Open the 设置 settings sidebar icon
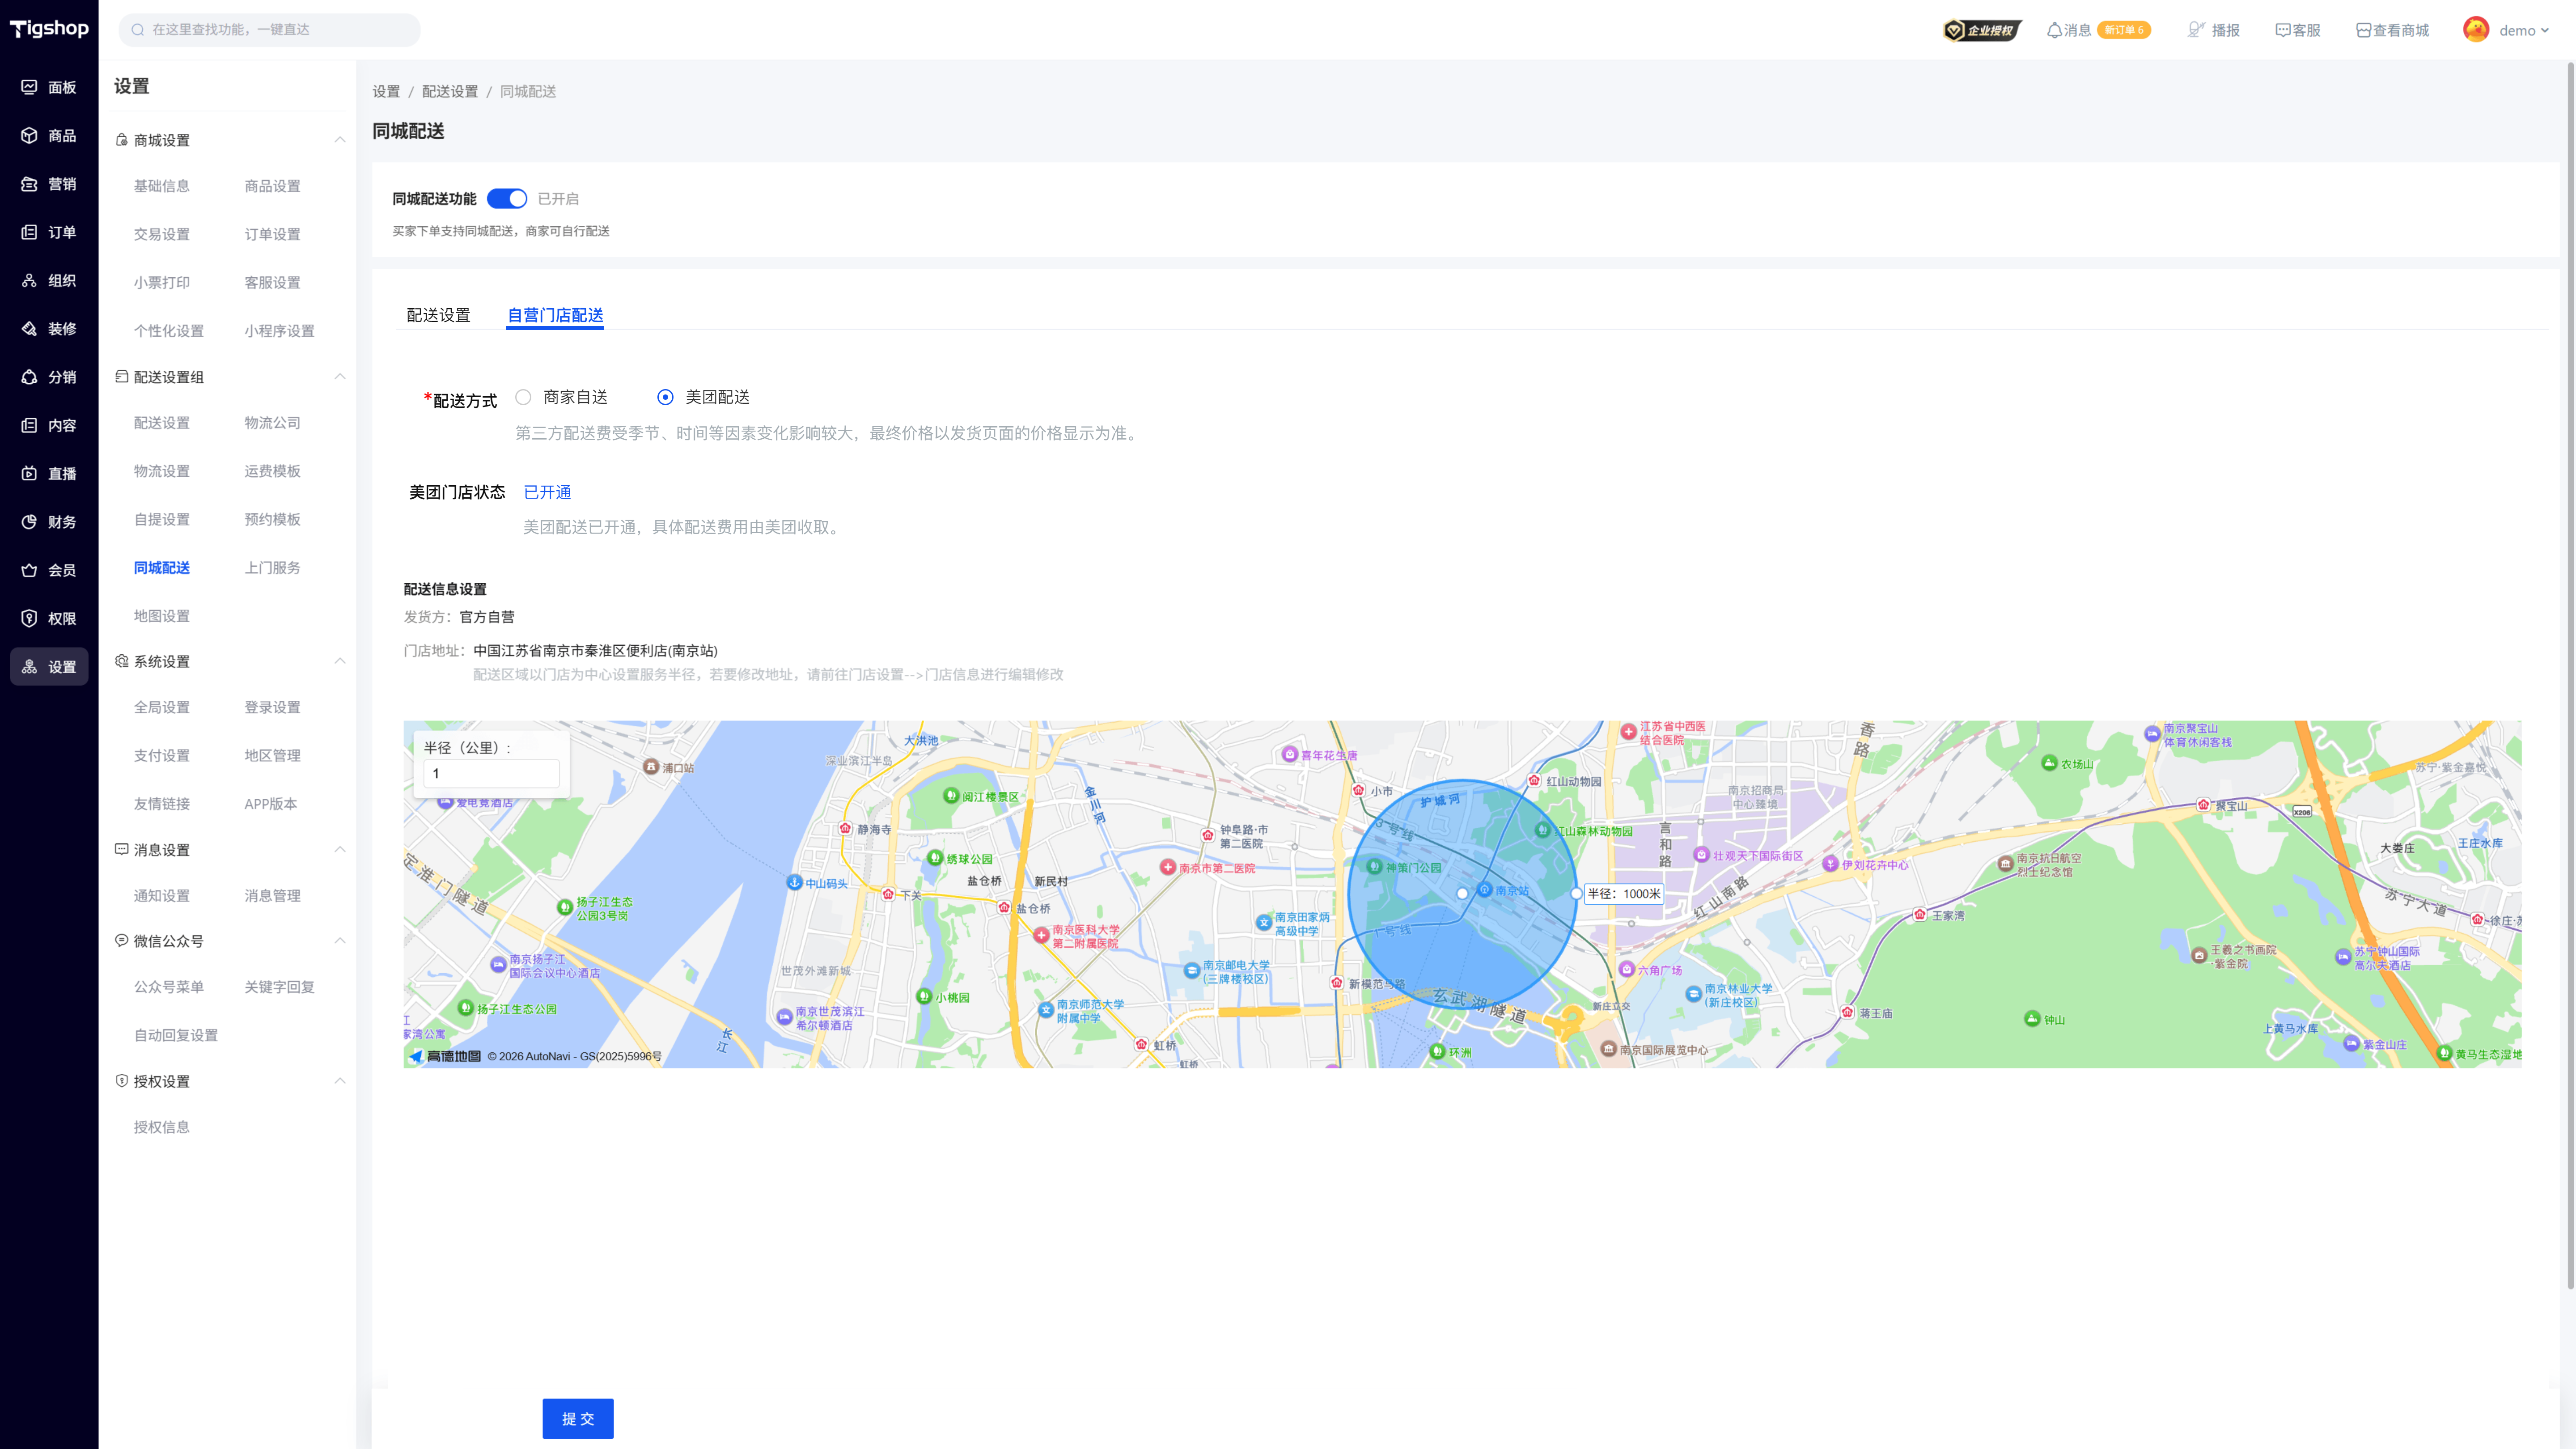The image size is (2576, 1449). (x=29, y=667)
